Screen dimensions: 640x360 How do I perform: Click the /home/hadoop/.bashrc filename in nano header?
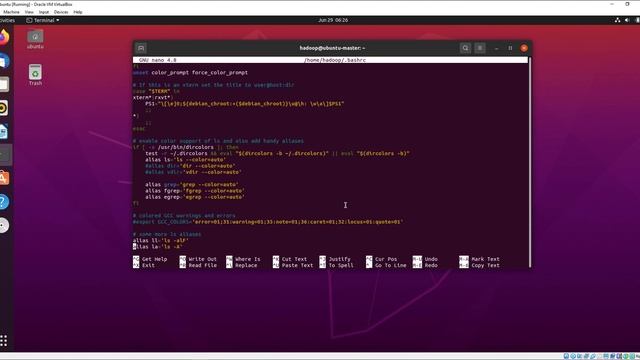pyautogui.click(x=335, y=60)
